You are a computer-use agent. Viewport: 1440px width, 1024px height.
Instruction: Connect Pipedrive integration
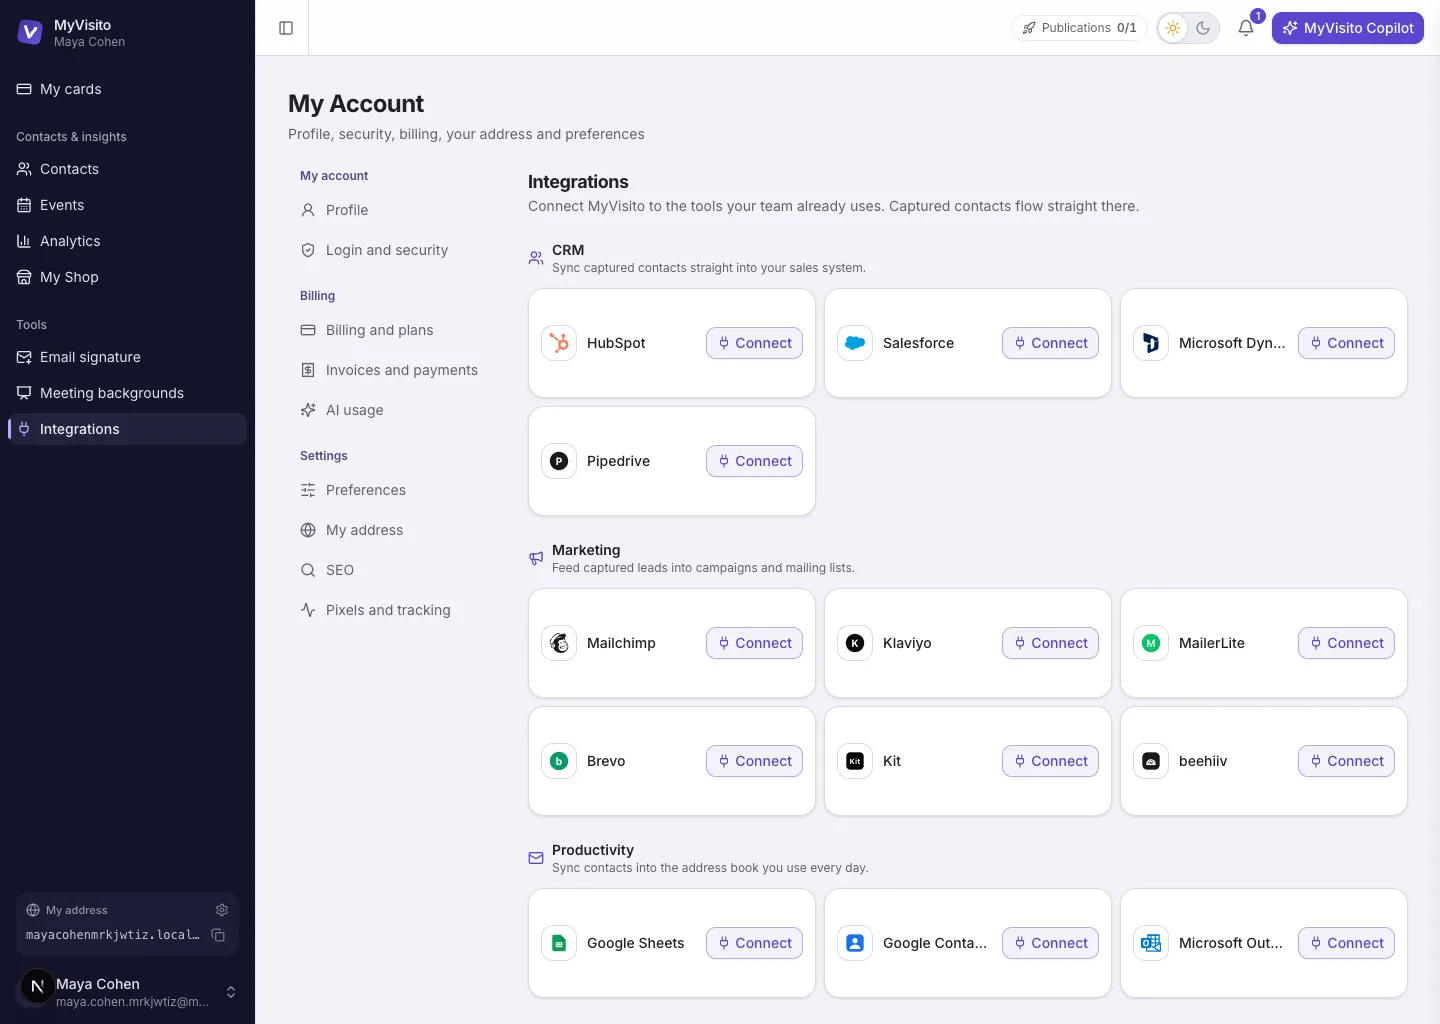tap(754, 461)
